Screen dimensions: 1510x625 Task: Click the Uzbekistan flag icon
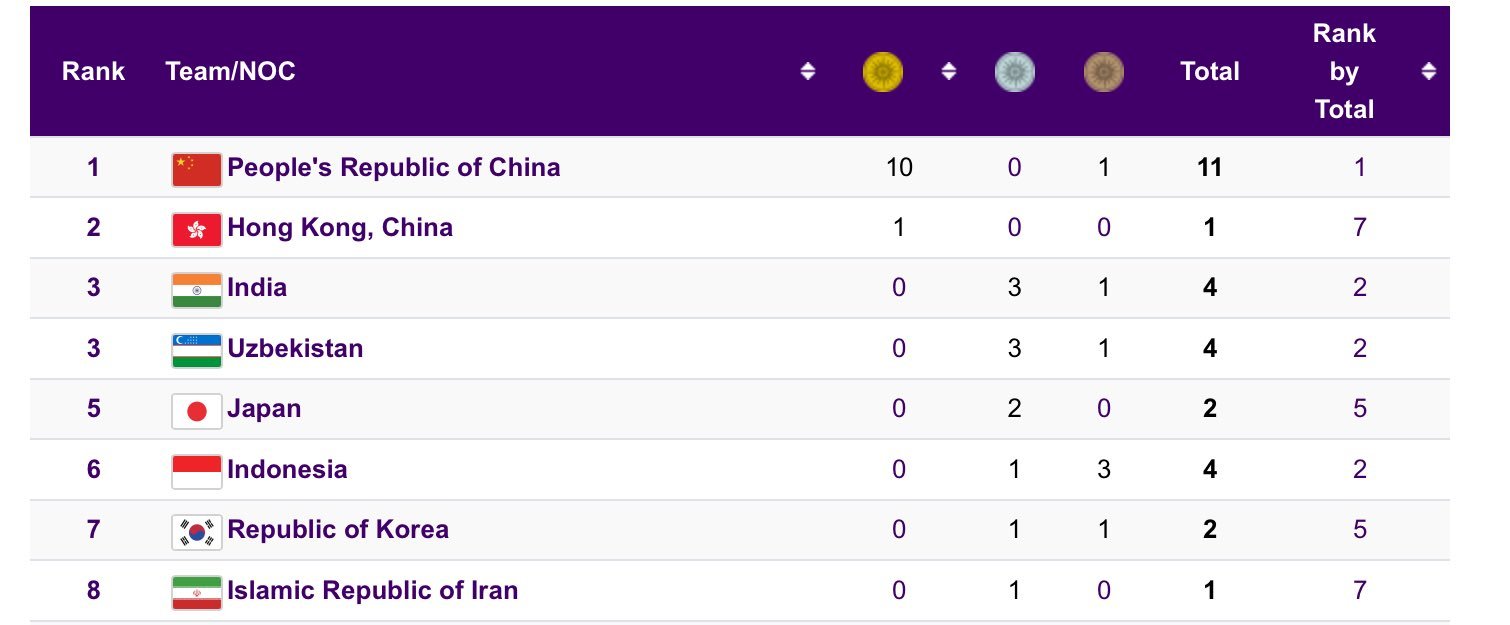click(x=196, y=350)
